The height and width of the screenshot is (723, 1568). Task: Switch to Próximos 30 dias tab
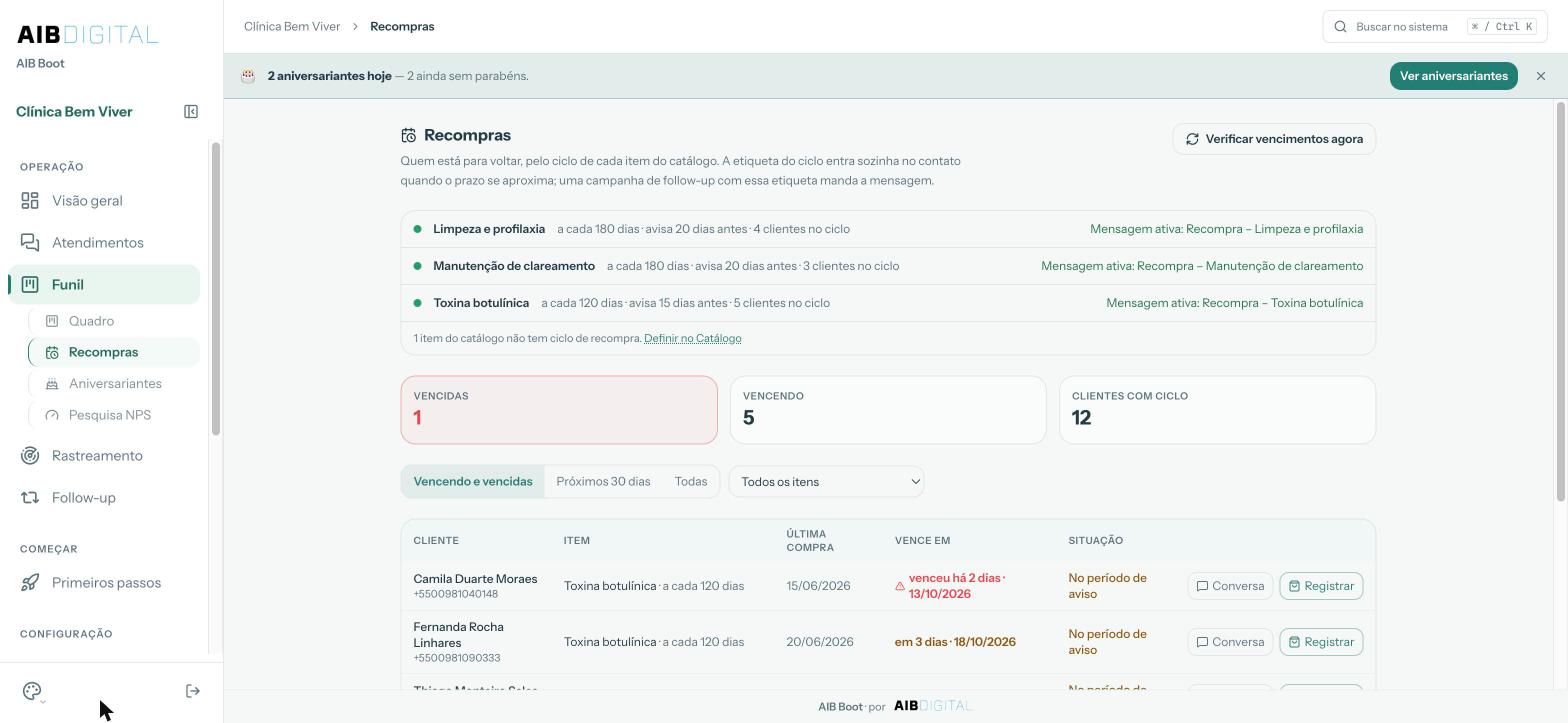(x=603, y=482)
